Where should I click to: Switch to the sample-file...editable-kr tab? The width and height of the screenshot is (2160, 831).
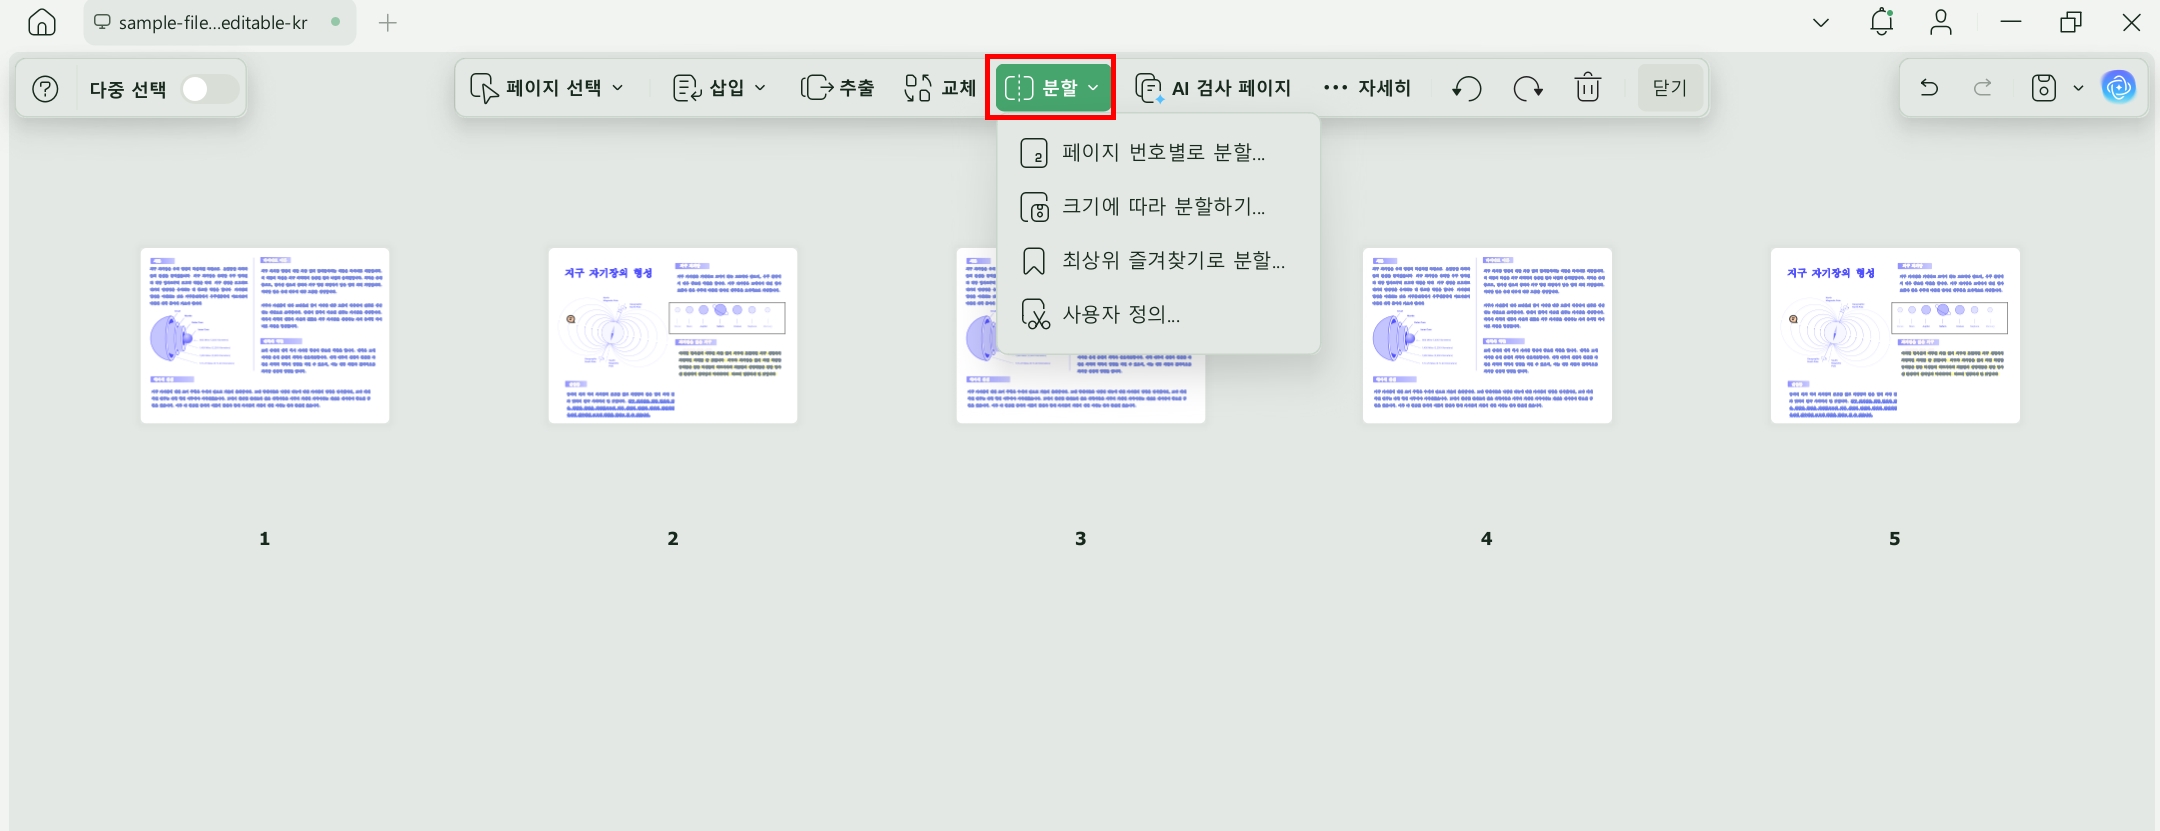[220, 22]
